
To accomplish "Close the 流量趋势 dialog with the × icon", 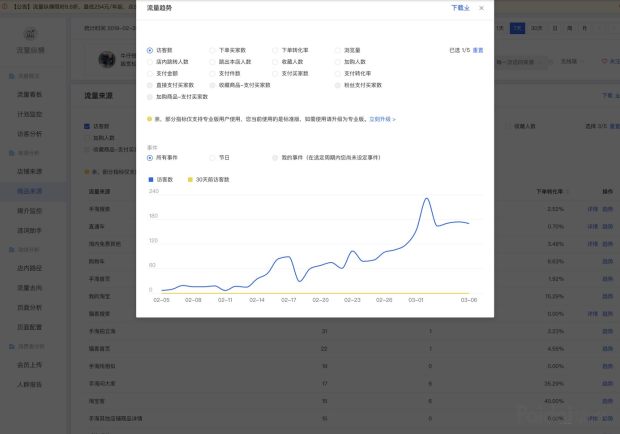I will tap(481, 8).
